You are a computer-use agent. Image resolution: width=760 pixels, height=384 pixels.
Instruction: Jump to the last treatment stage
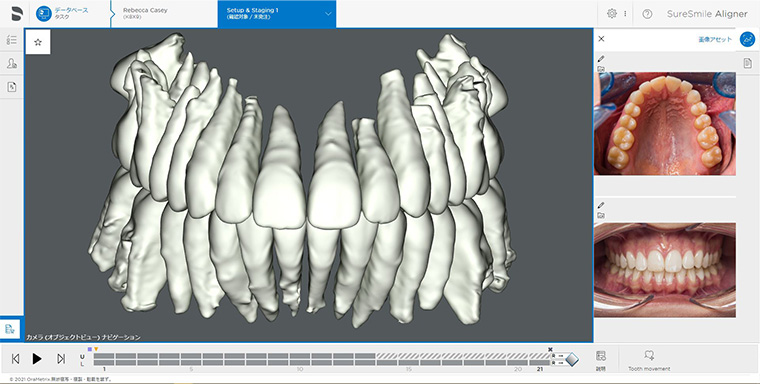pyautogui.click(x=61, y=359)
